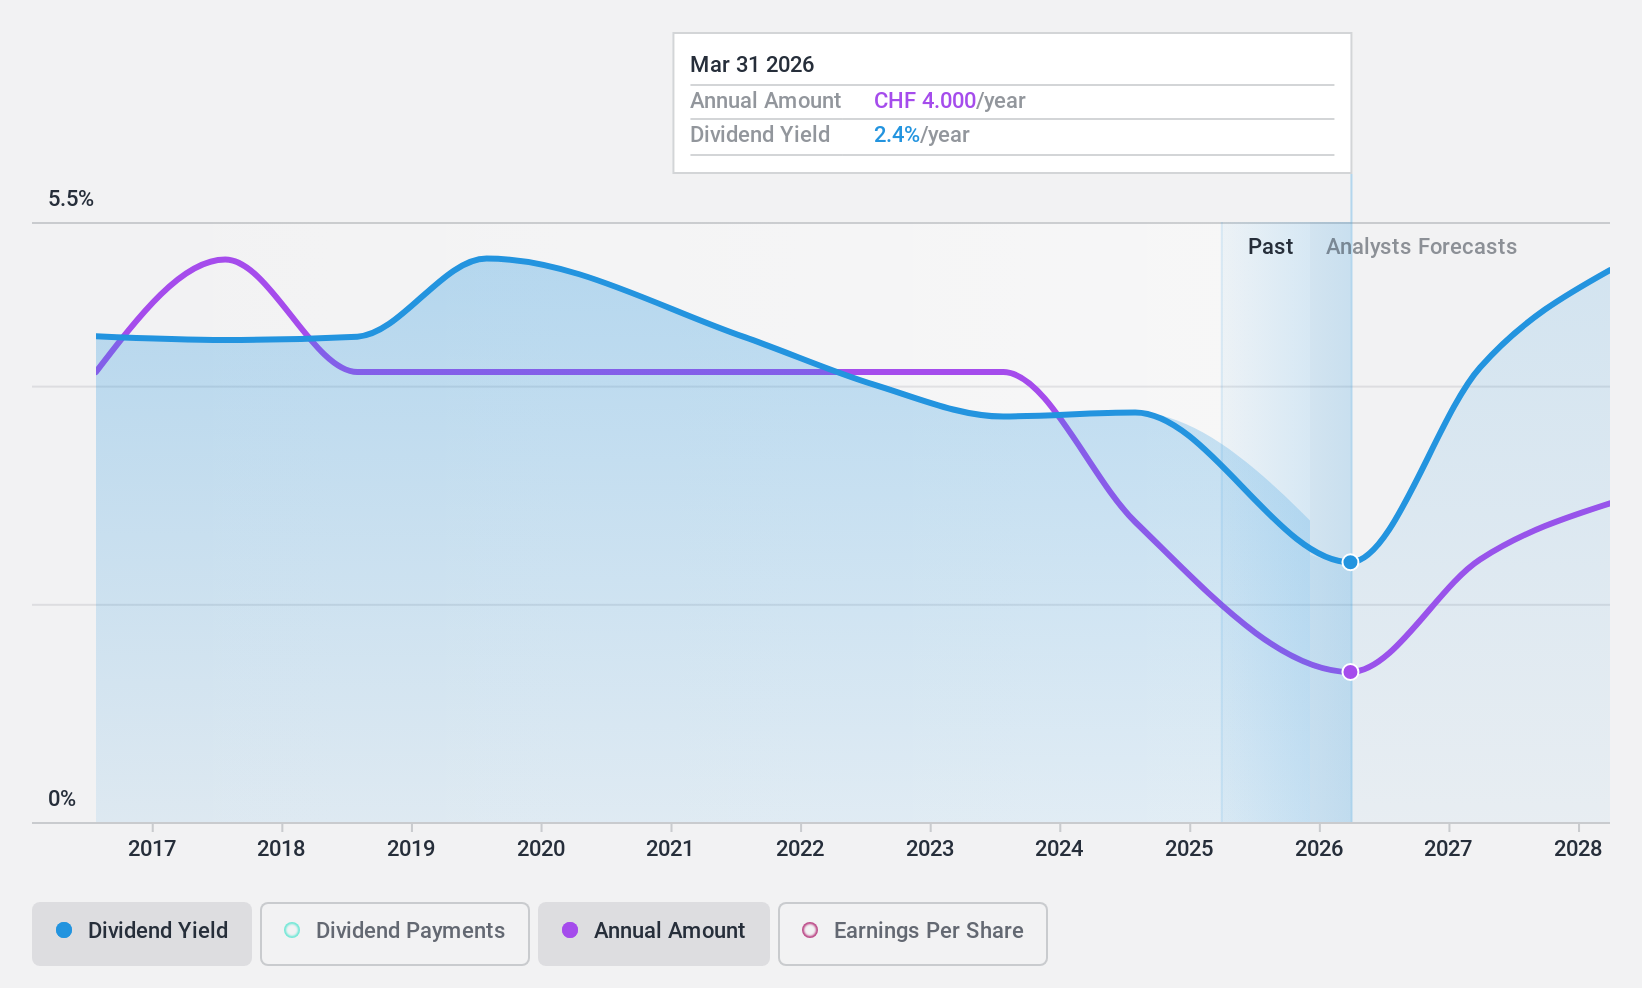
Task: Click the 2.4%/year dividend yield value
Action: click(895, 134)
